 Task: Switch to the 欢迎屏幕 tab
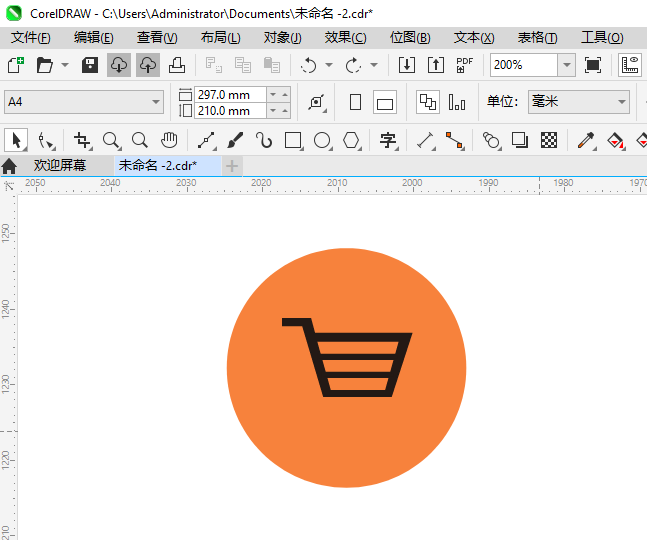(x=60, y=165)
